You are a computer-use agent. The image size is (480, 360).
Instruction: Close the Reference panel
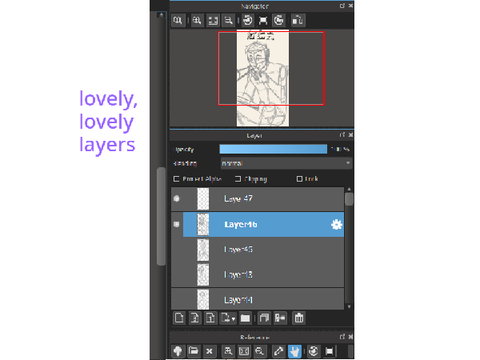(351, 337)
